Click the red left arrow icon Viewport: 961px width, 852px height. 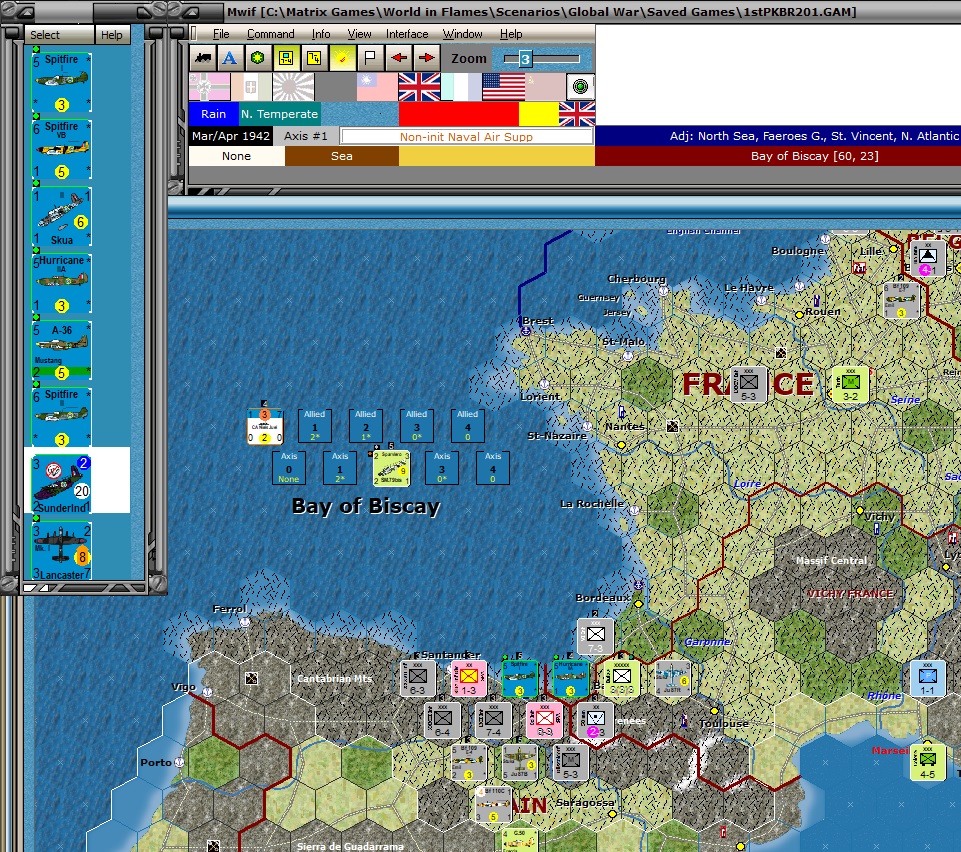tap(399, 58)
